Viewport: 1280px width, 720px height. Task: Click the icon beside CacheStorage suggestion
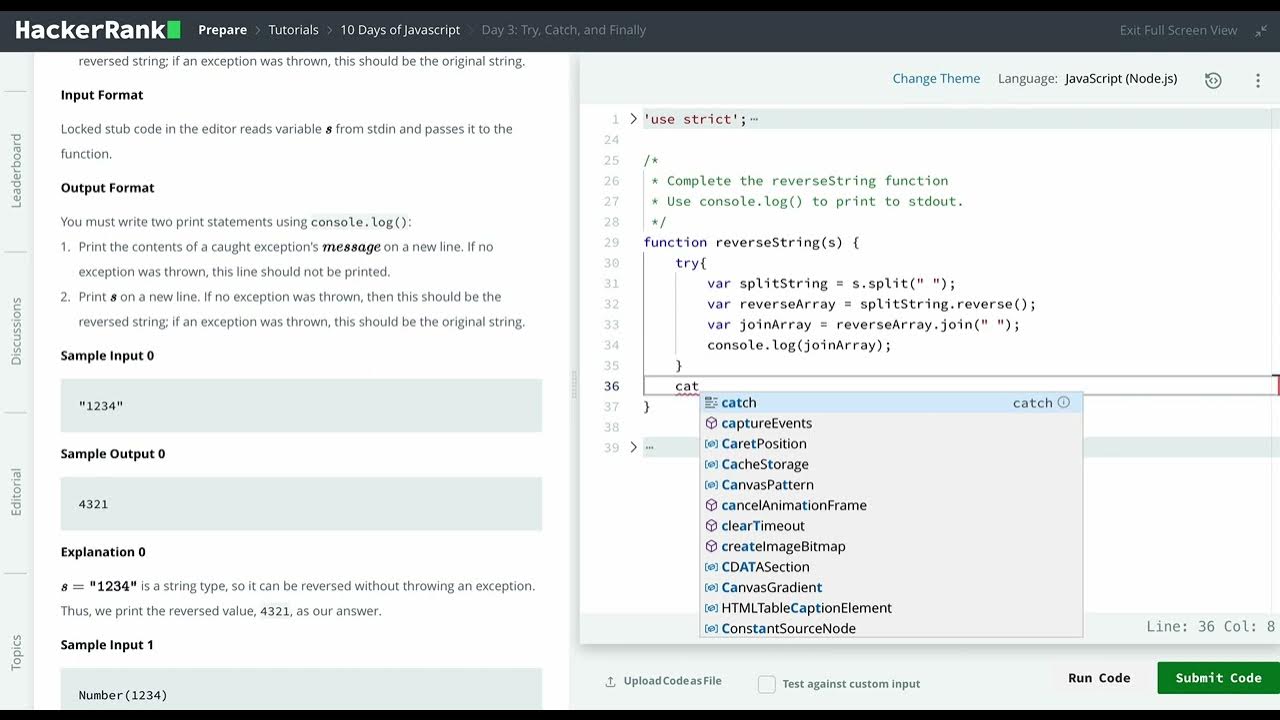711,464
